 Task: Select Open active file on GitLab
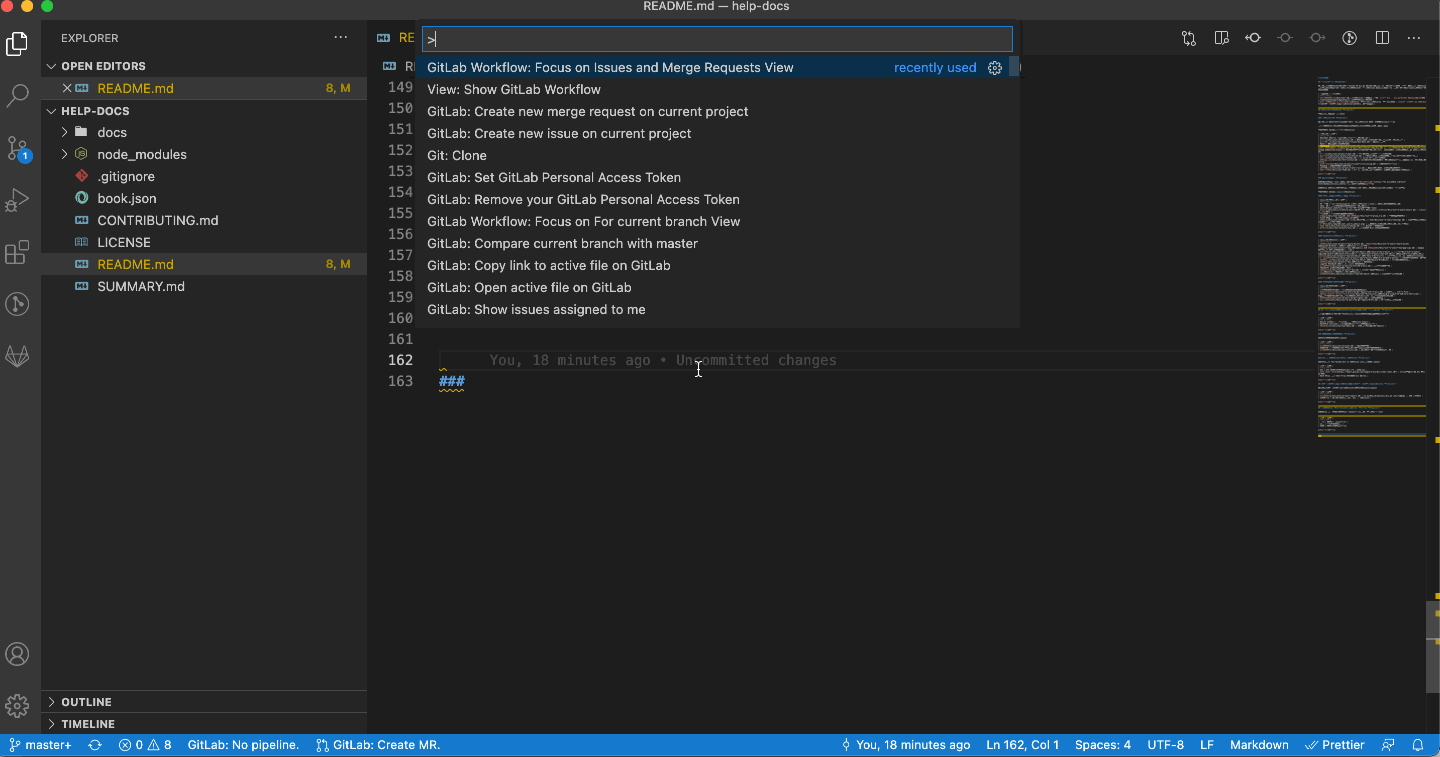[717, 288]
